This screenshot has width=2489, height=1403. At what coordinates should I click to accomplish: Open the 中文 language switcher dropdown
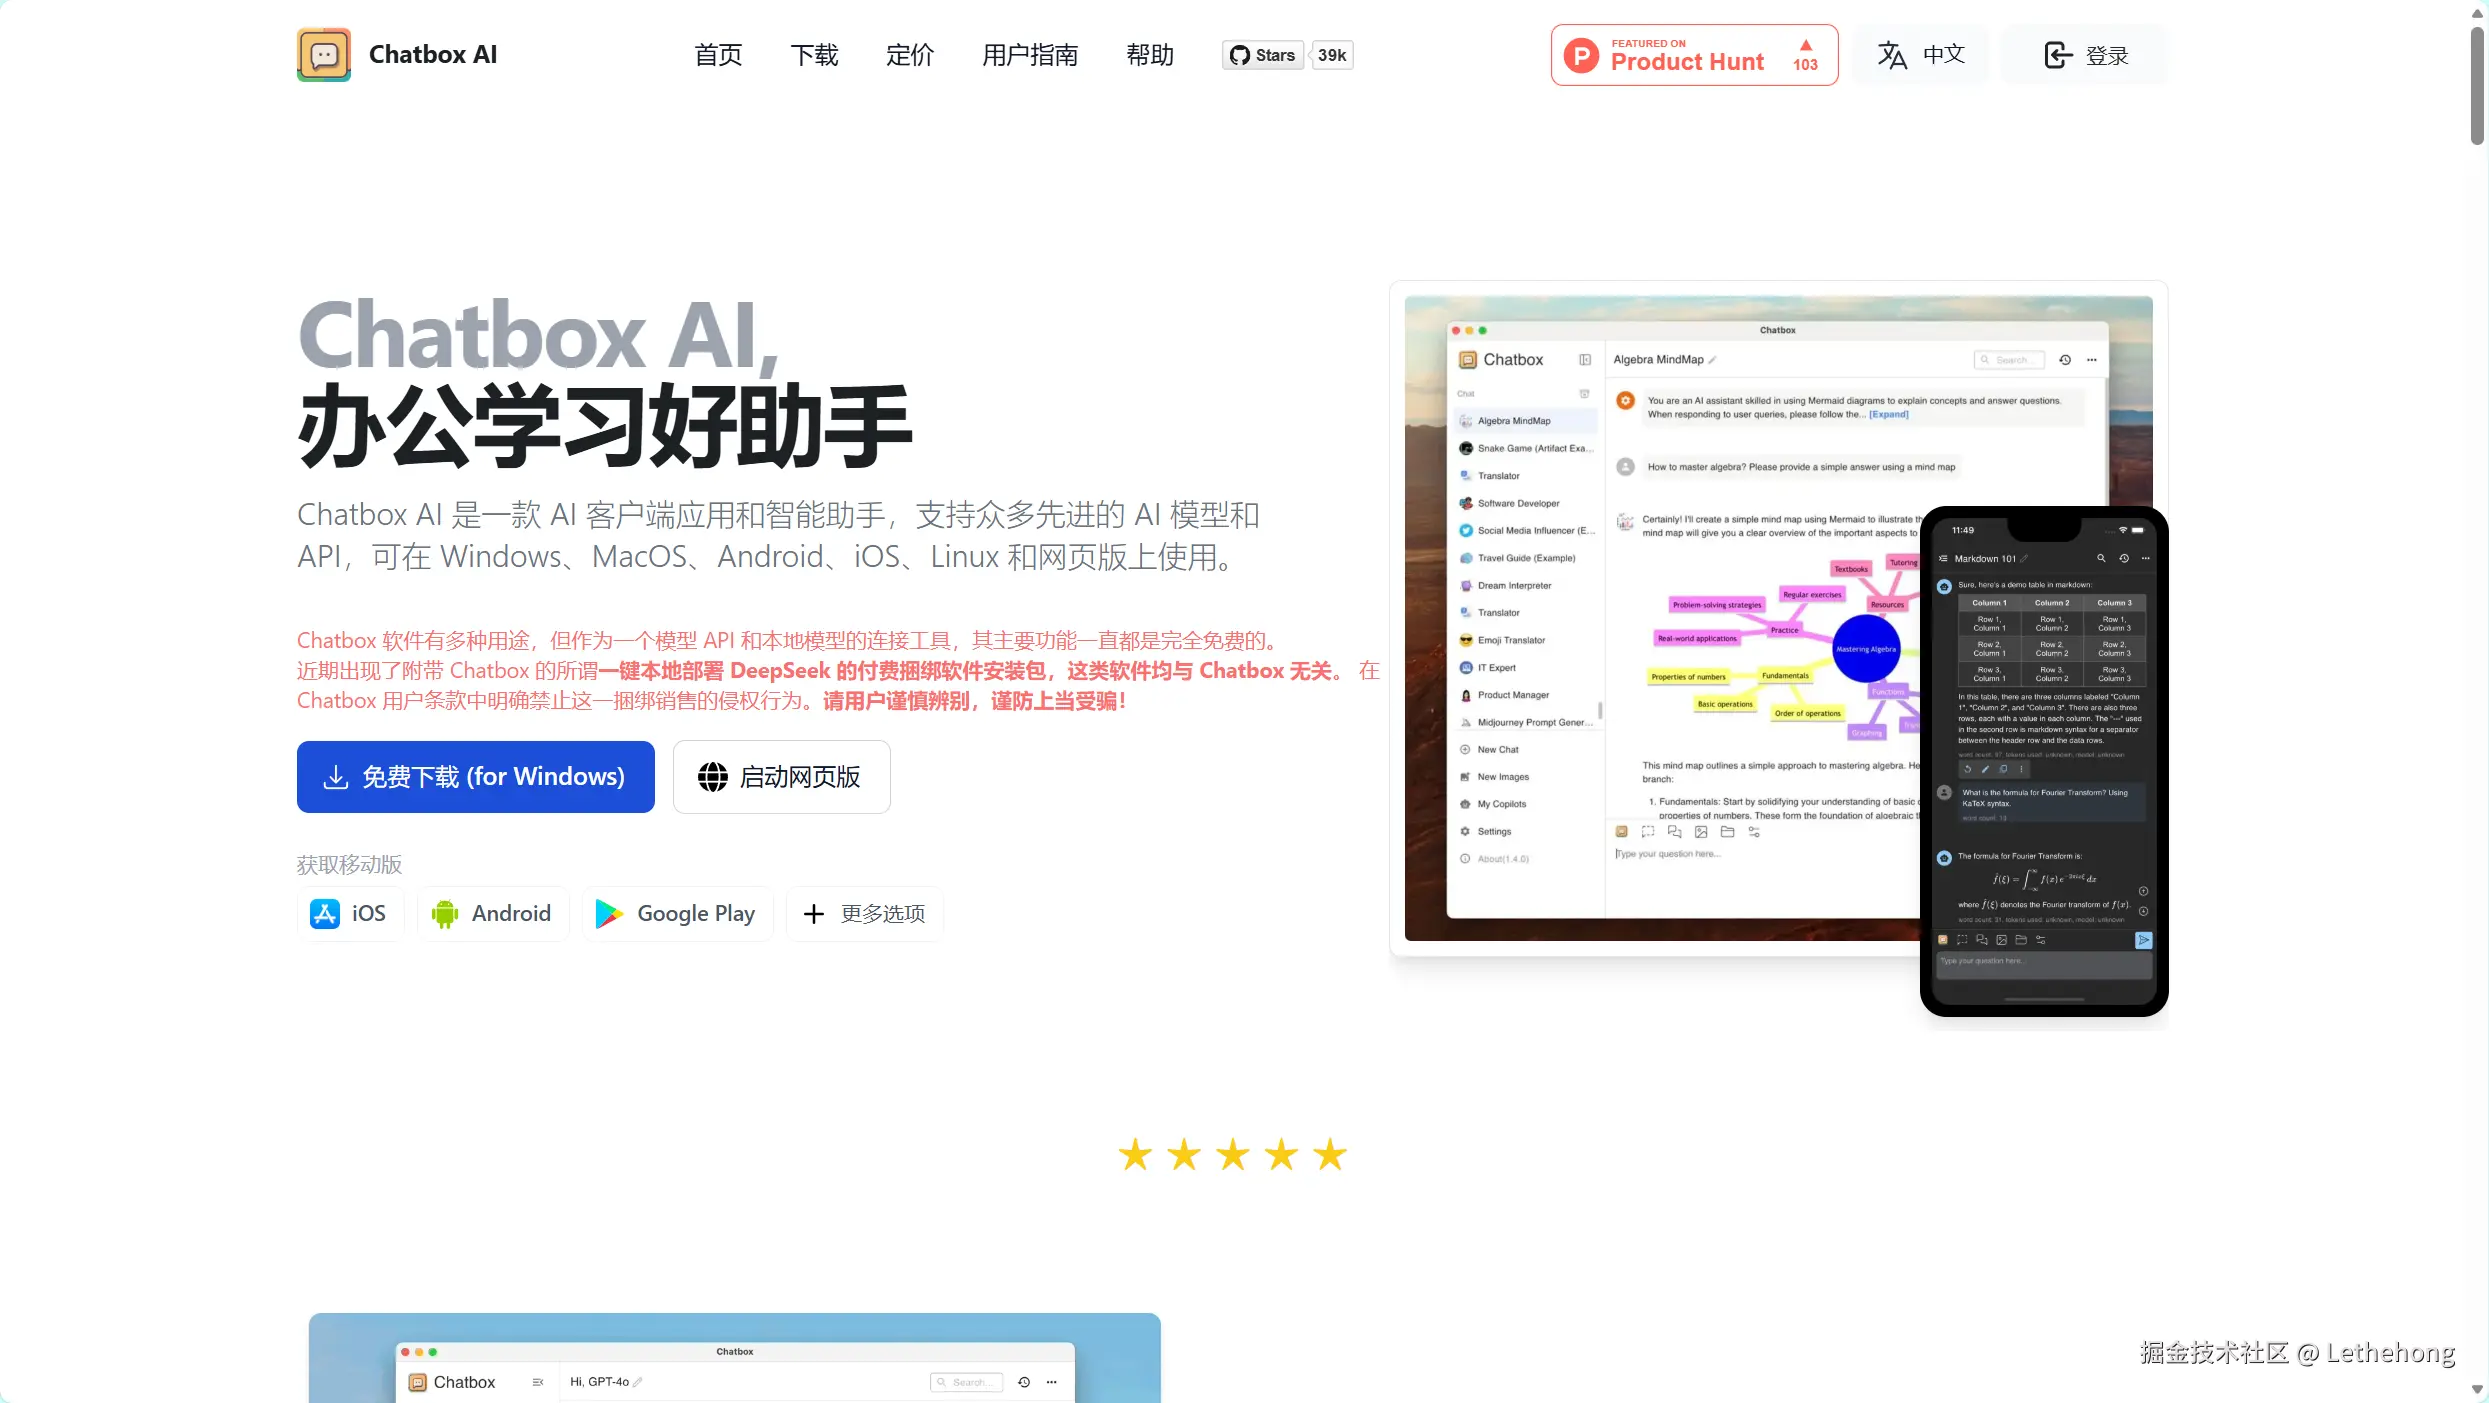1921,55
